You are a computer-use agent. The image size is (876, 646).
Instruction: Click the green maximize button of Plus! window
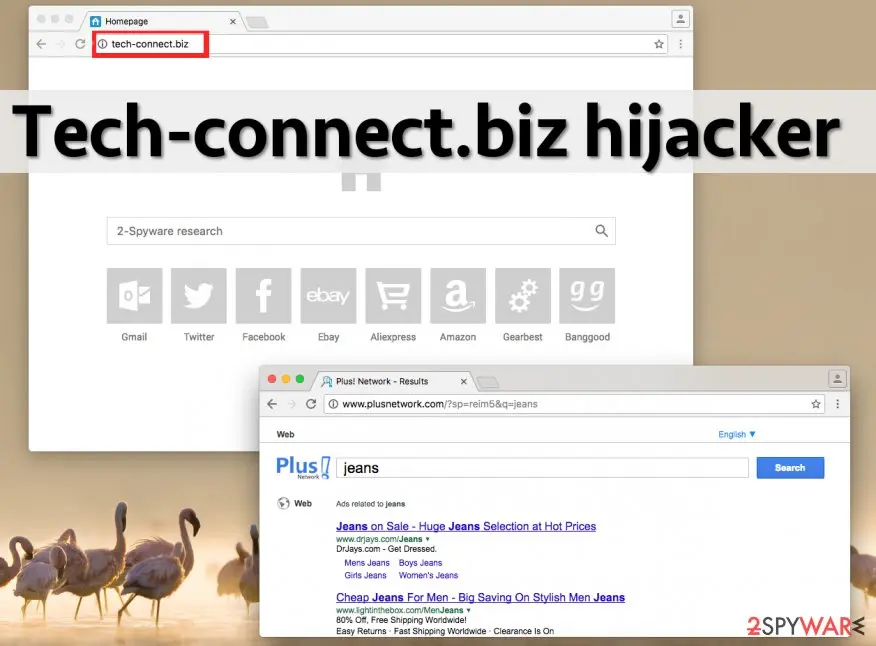pos(300,379)
